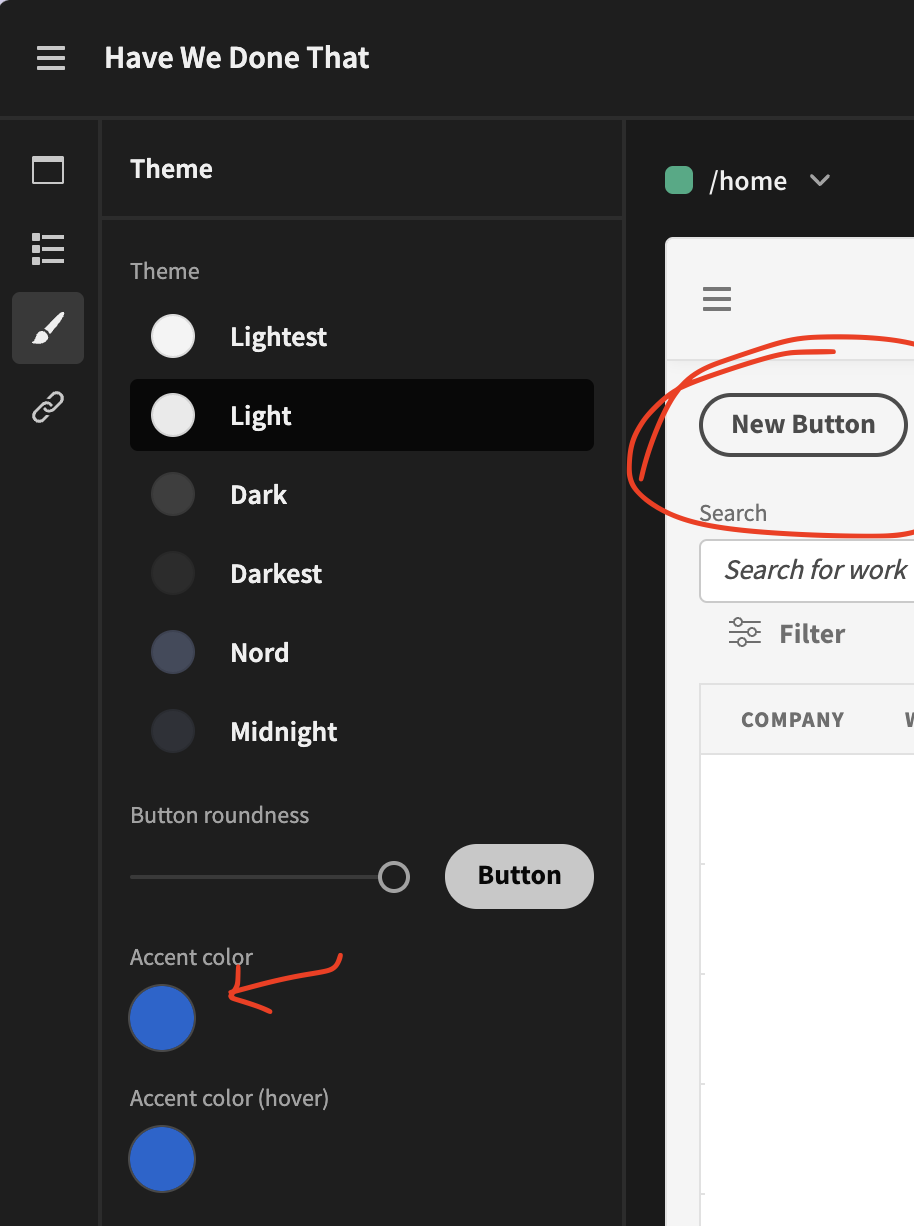The image size is (914, 1226).
Task: Open the Filter options using the sliders icon
Action: 743,632
